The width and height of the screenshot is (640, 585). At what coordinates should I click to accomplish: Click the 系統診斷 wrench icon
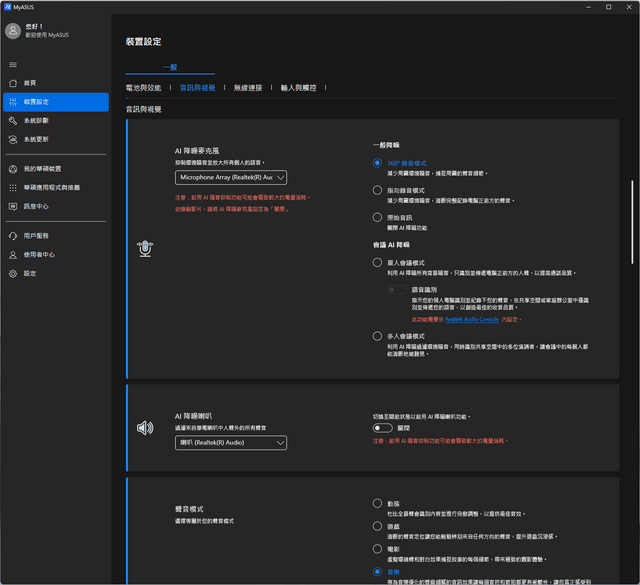[x=13, y=121]
